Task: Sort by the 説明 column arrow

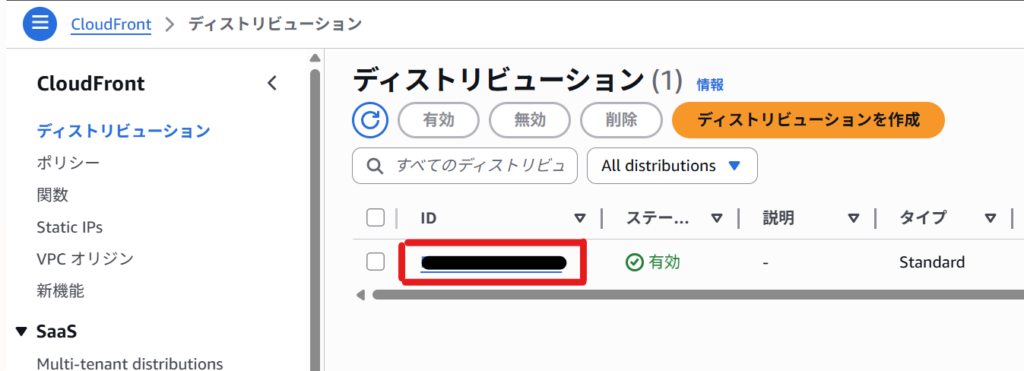Action: [x=853, y=218]
